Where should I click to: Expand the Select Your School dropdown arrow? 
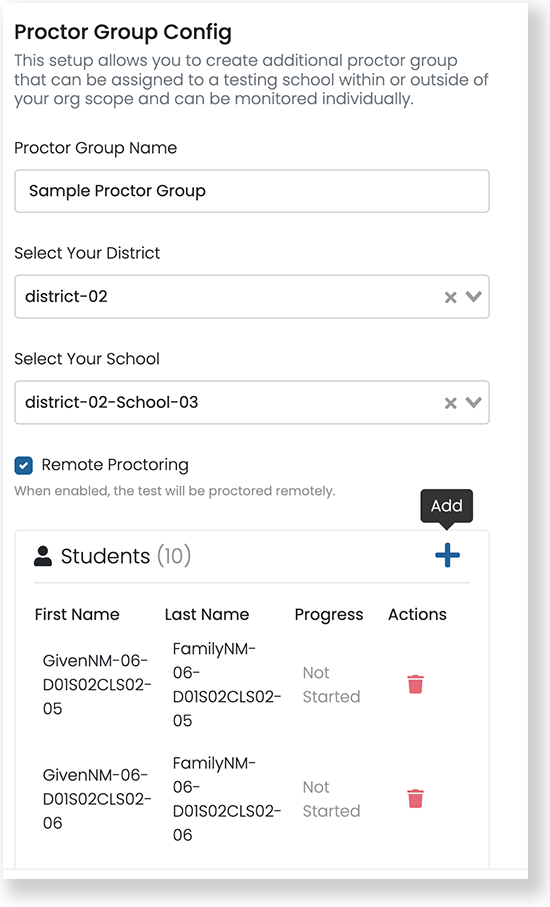point(474,403)
